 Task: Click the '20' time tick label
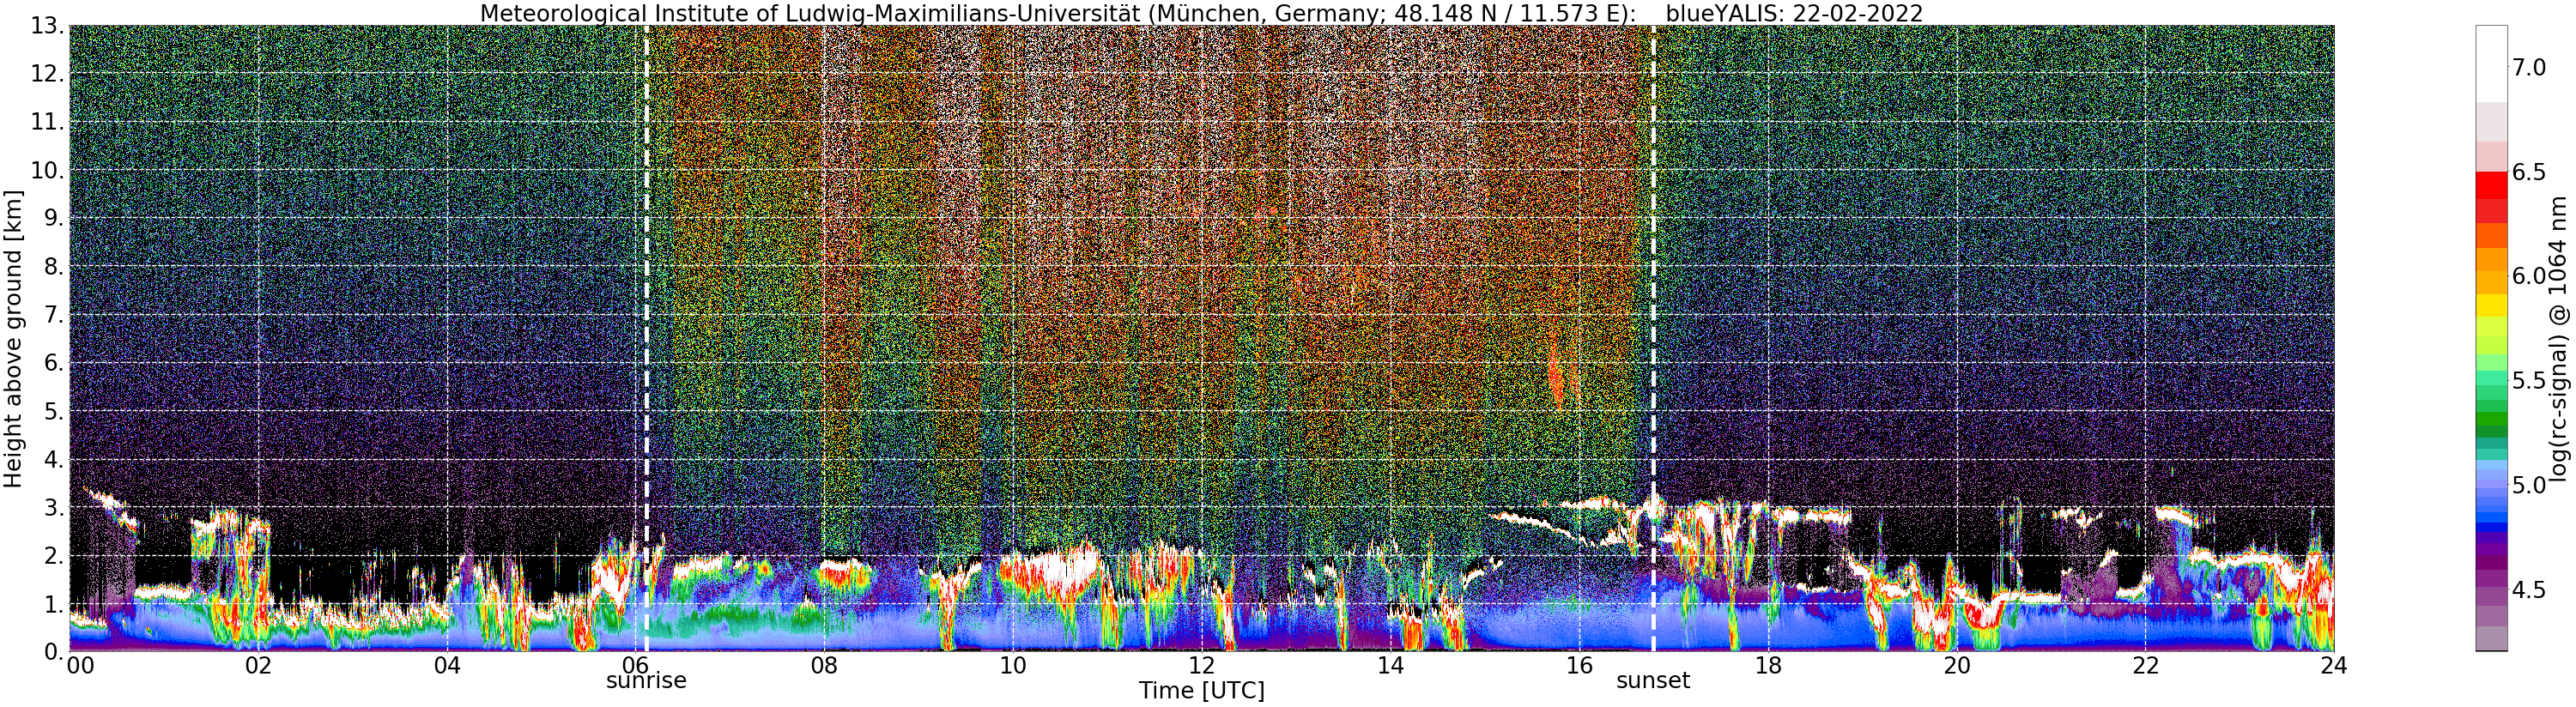coord(1956,665)
